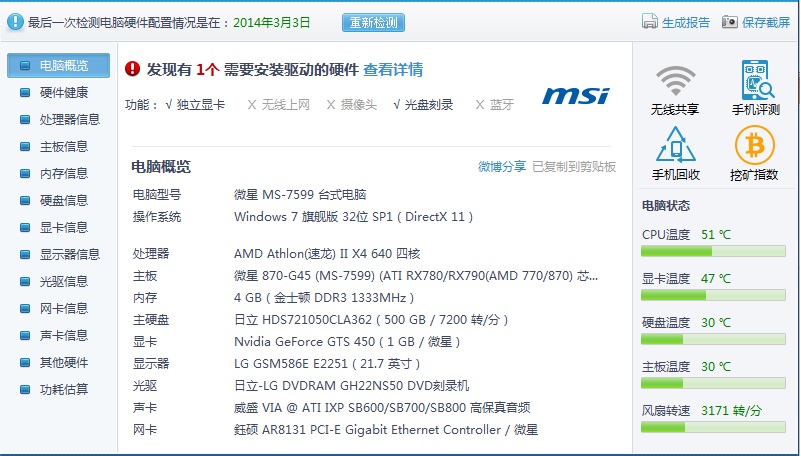Open the 光驱信息 sidebar entry

tap(64, 281)
